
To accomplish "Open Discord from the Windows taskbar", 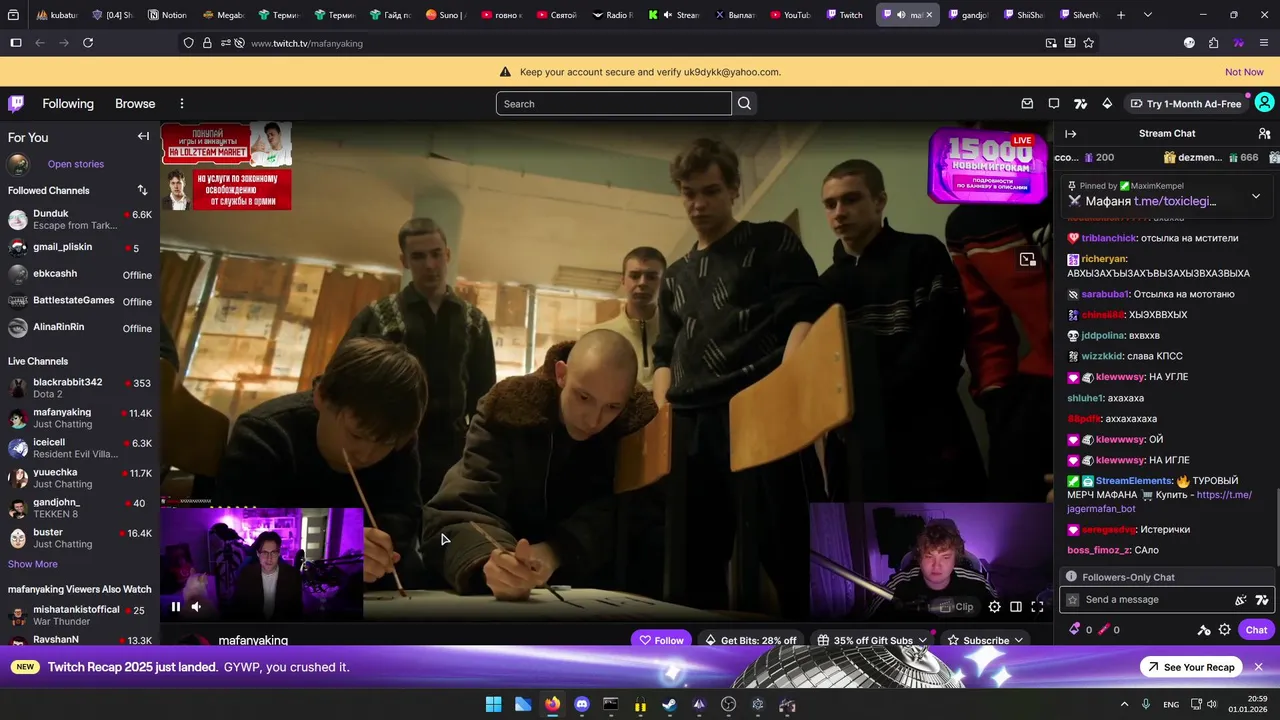I will coord(582,705).
